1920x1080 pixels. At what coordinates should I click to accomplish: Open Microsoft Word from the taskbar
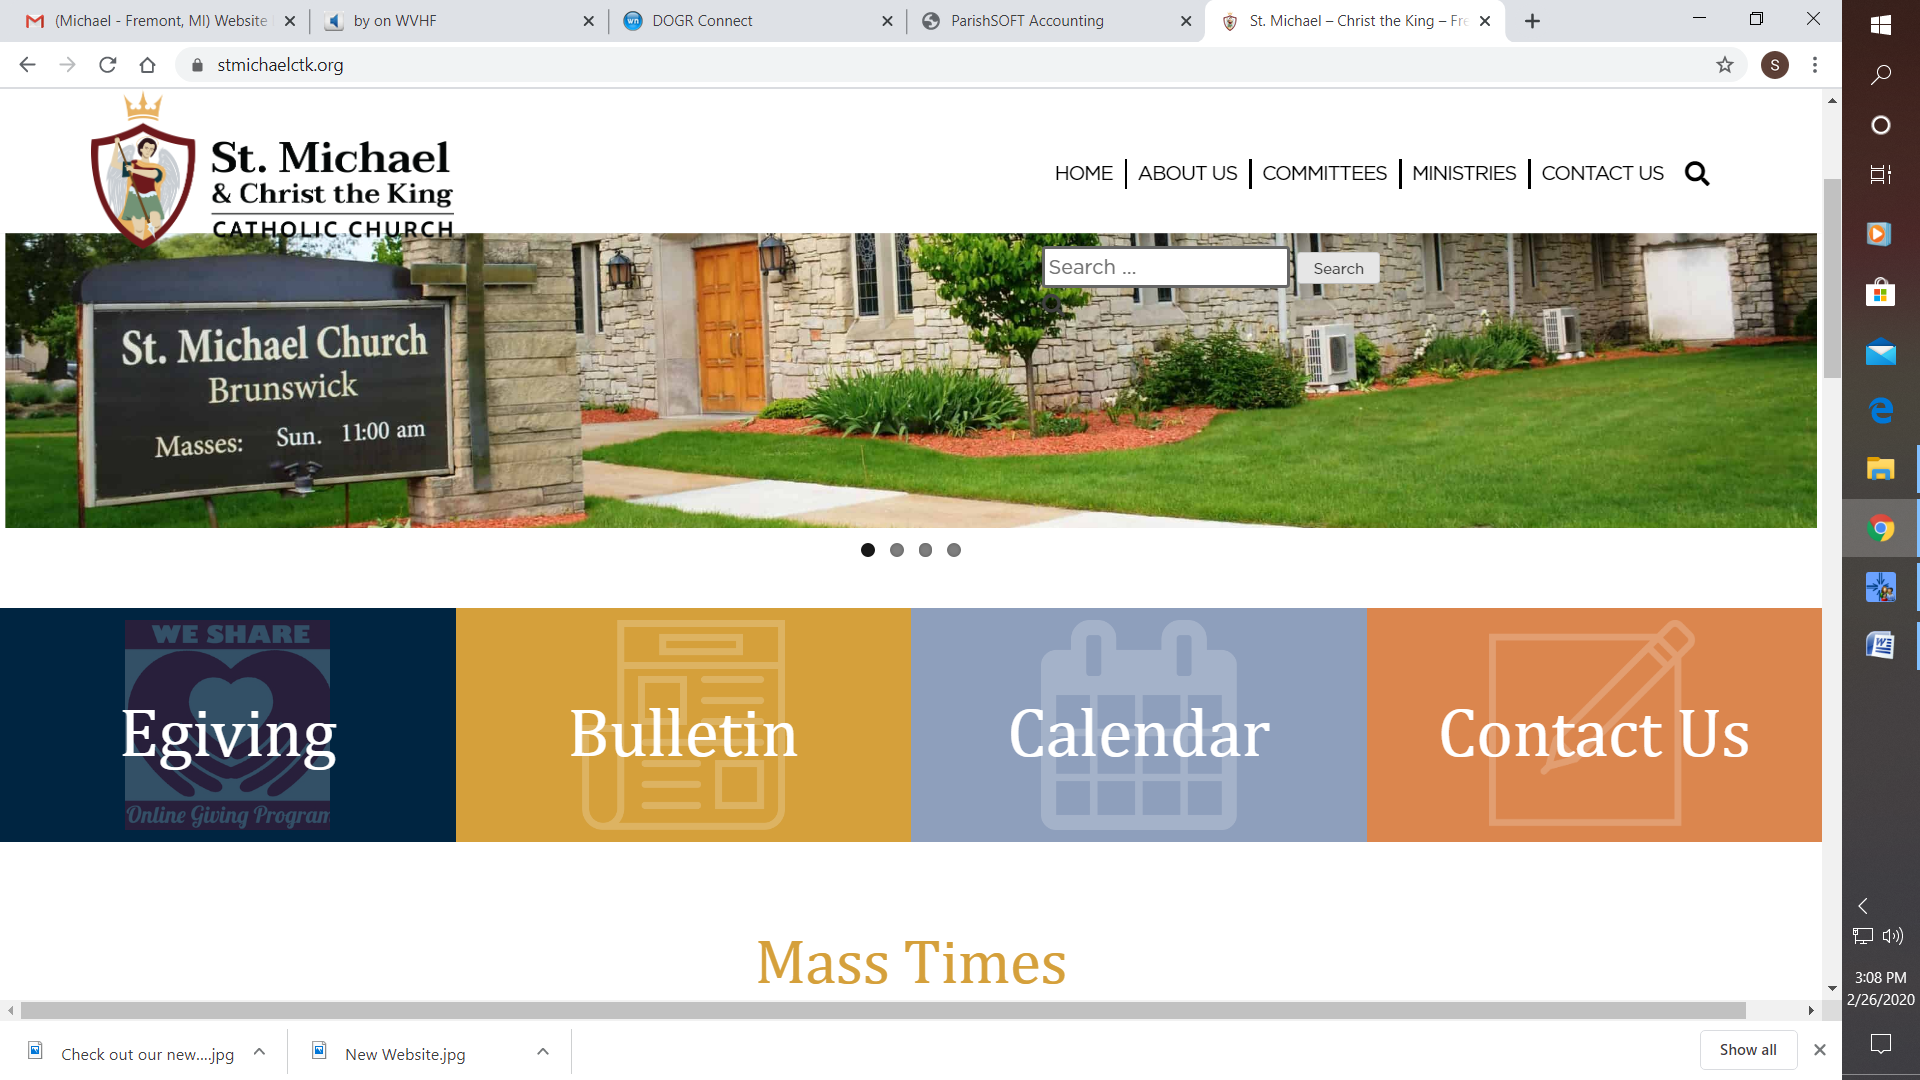(1880, 645)
